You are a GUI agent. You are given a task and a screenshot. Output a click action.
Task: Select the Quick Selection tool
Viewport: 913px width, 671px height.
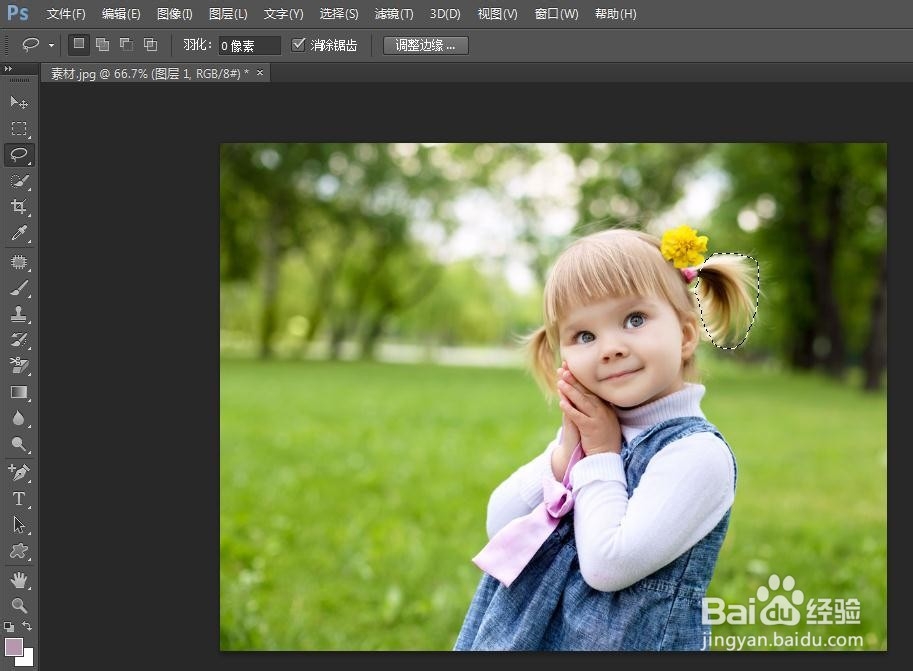(19, 181)
